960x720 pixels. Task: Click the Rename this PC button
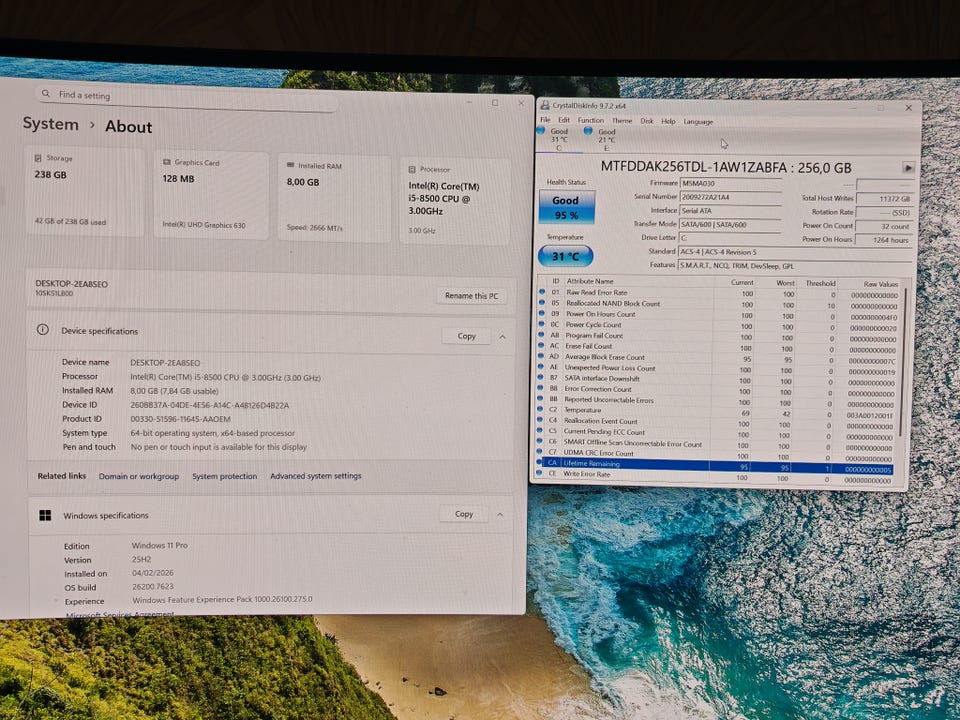point(471,296)
